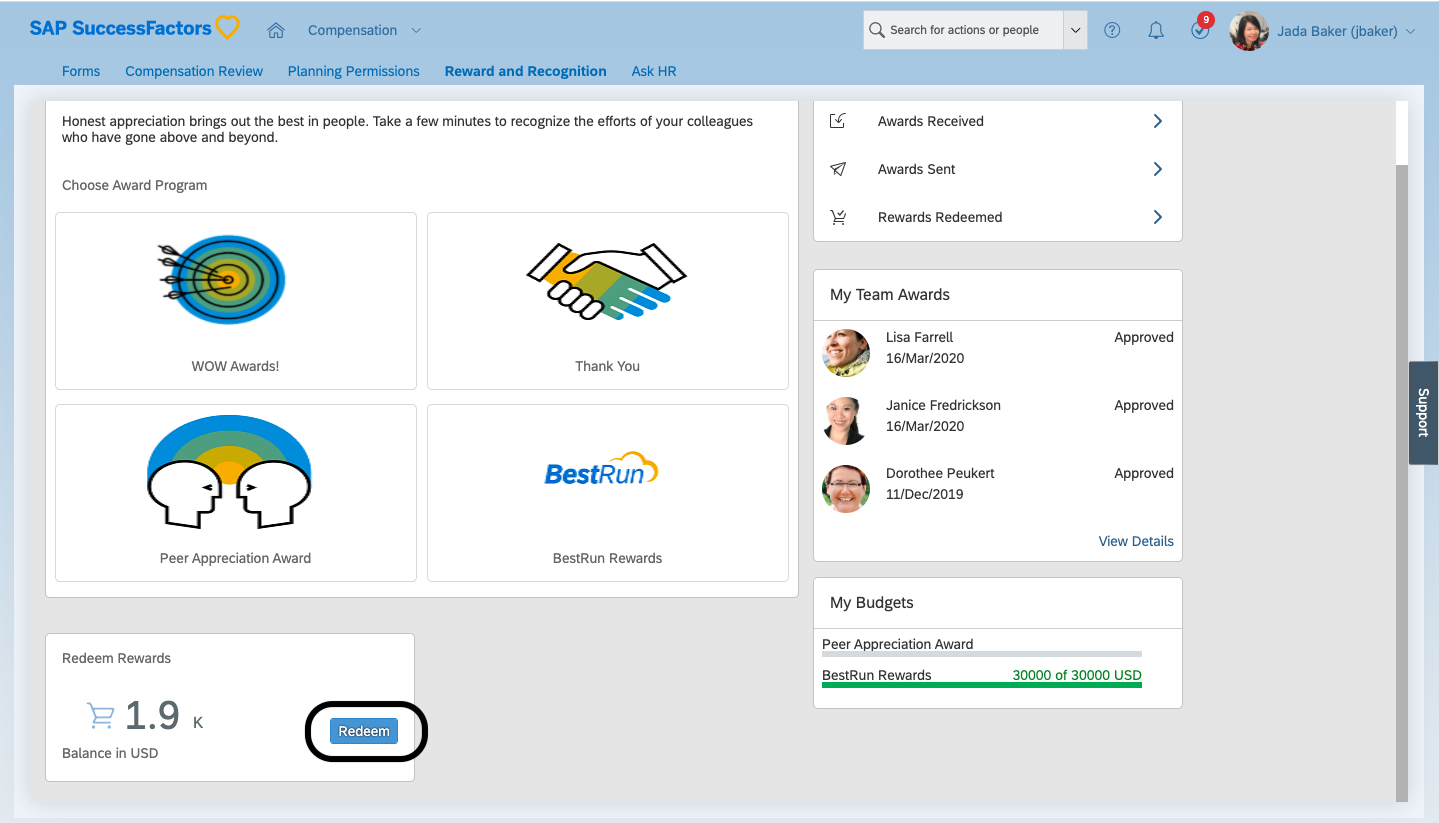
Task: Open the Support side tab
Action: (1423, 412)
